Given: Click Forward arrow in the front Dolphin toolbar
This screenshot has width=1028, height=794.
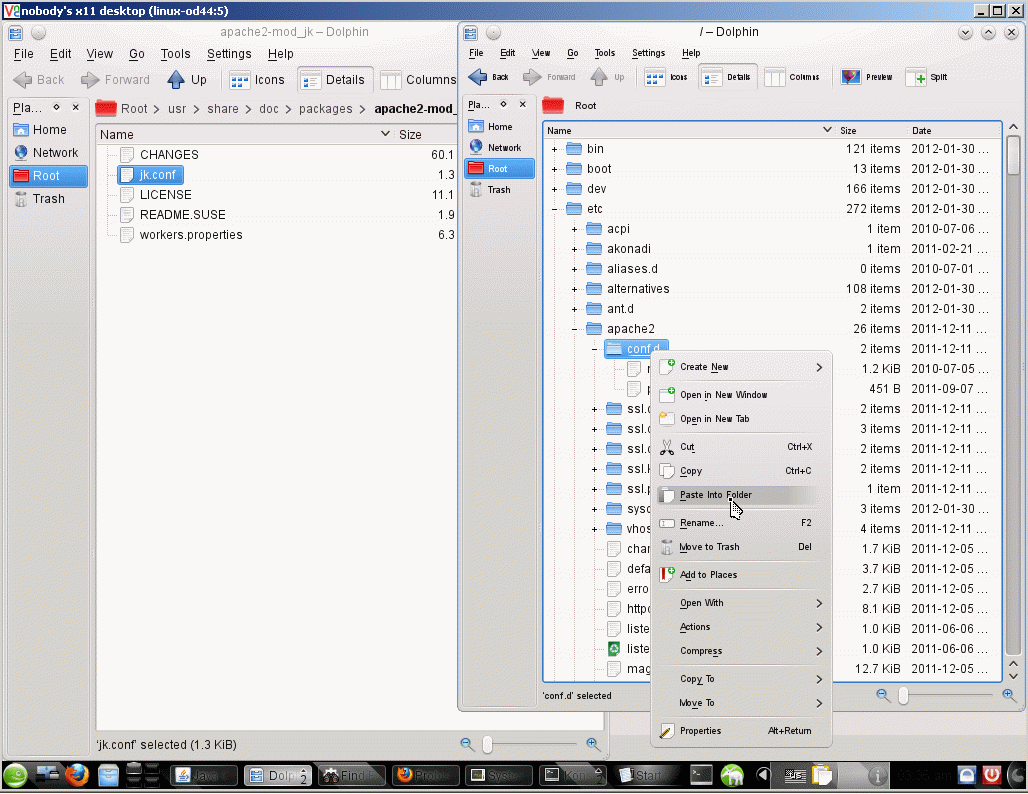Looking at the screenshot, I should pyautogui.click(x=549, y=77).
